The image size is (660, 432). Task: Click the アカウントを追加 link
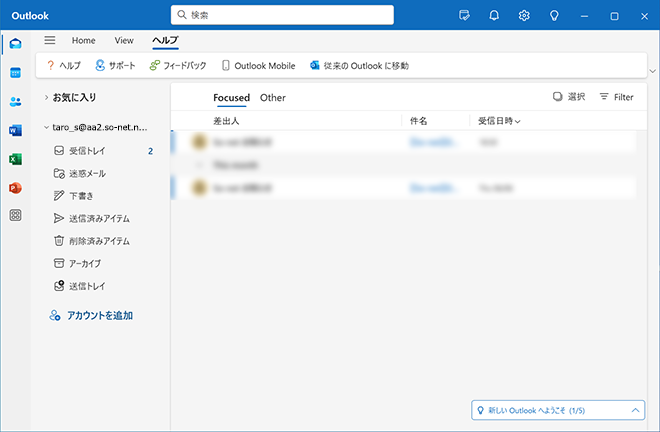tap(98, 315)
